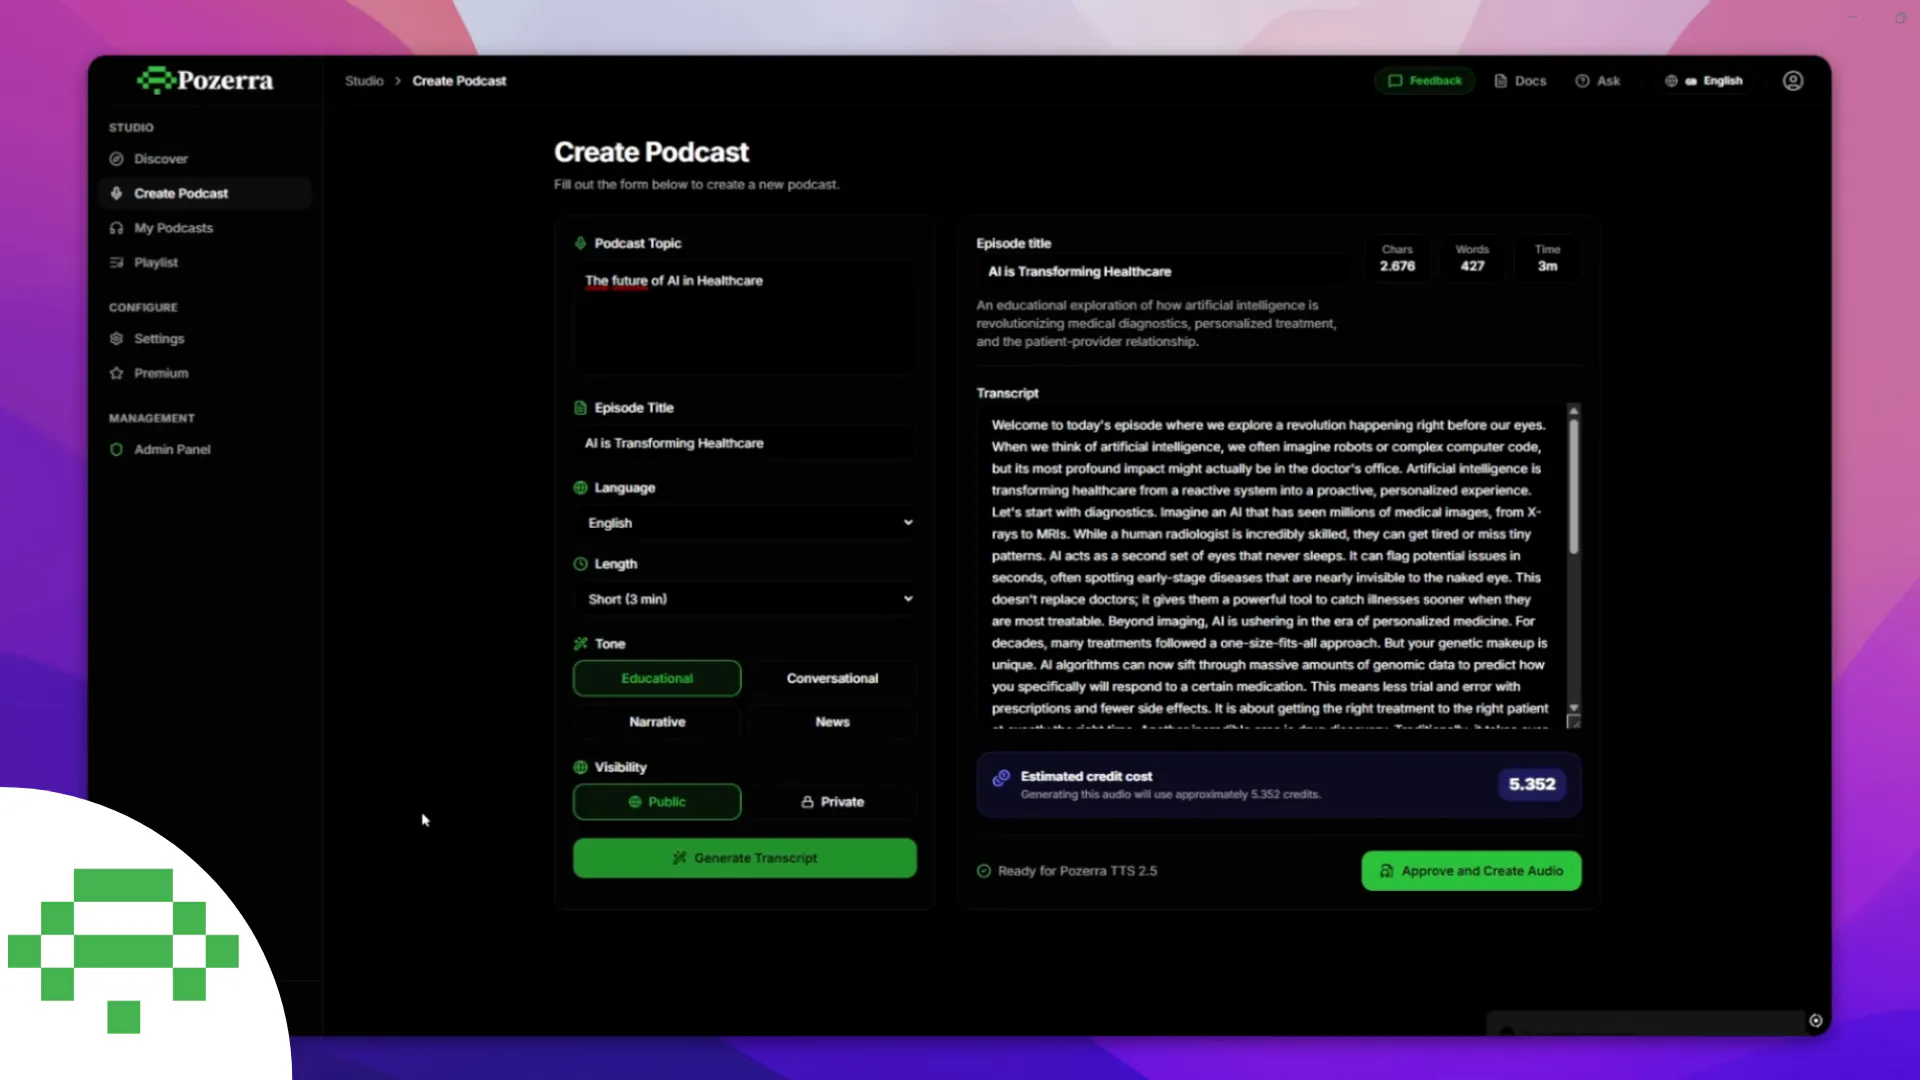Select the Educational tone
Viewport: 1920px width, 1080px height.
point(657,678)
